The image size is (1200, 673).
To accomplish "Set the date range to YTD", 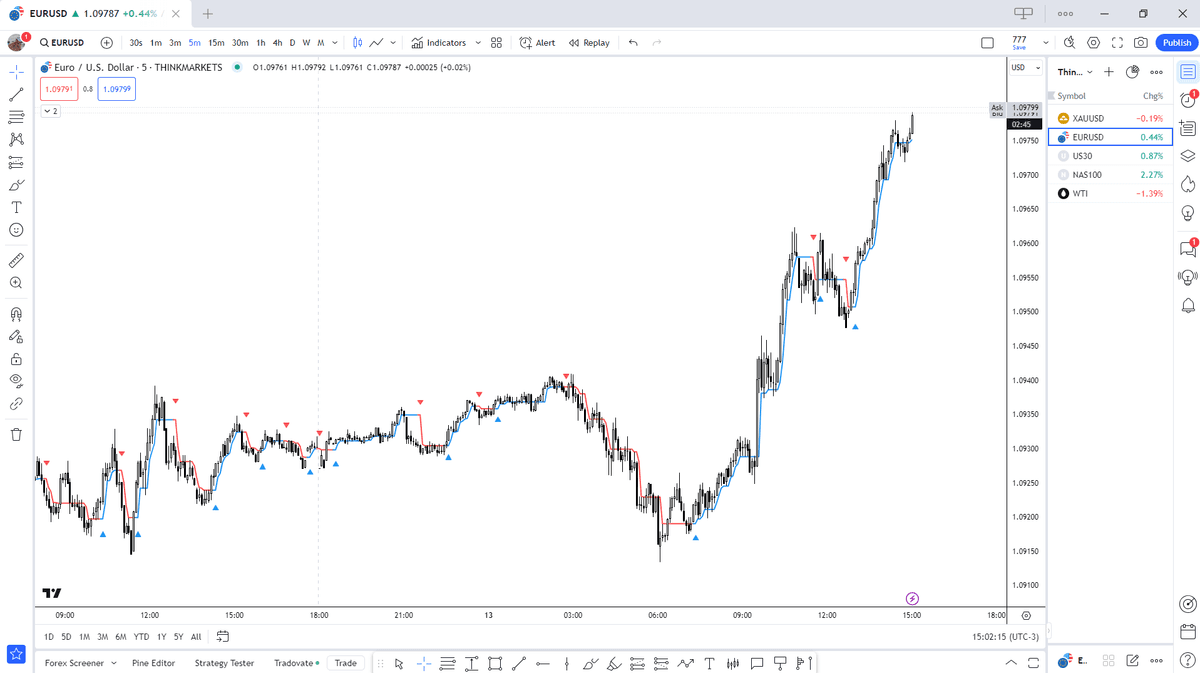I will pyautogui.click(x=141, y=636).
